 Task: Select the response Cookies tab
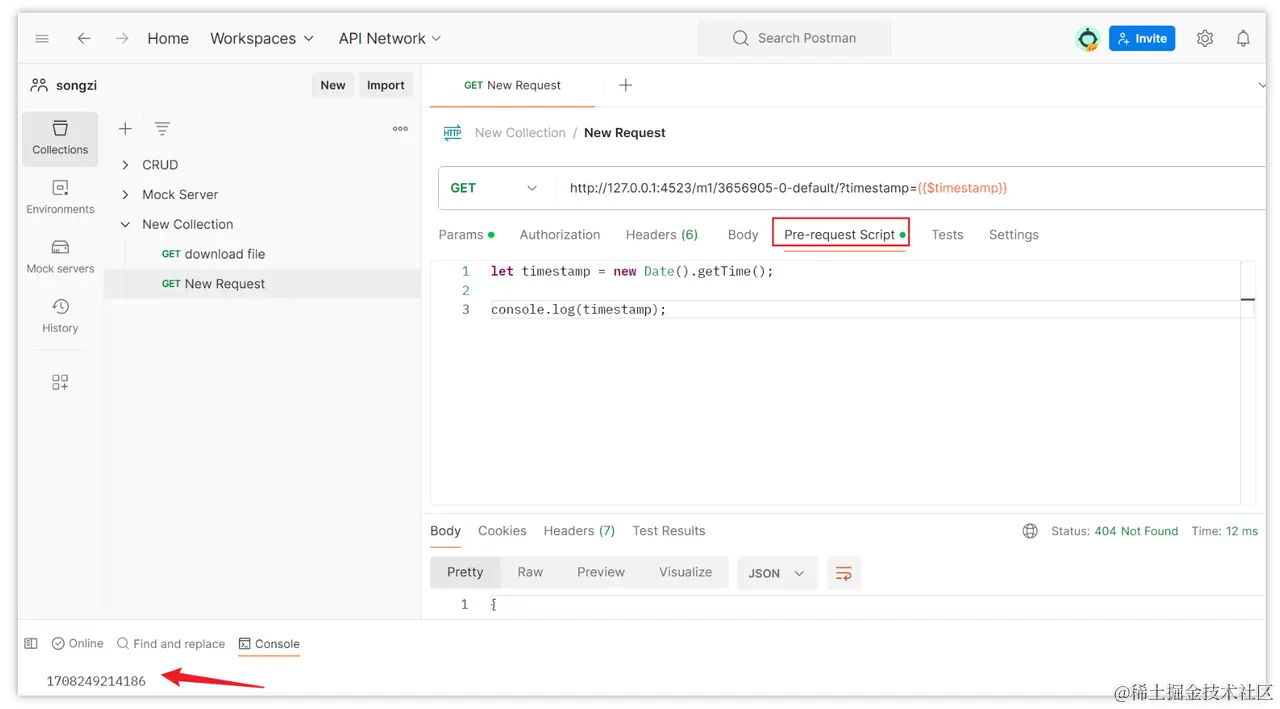pyautogui.click(x=502, y=531)
